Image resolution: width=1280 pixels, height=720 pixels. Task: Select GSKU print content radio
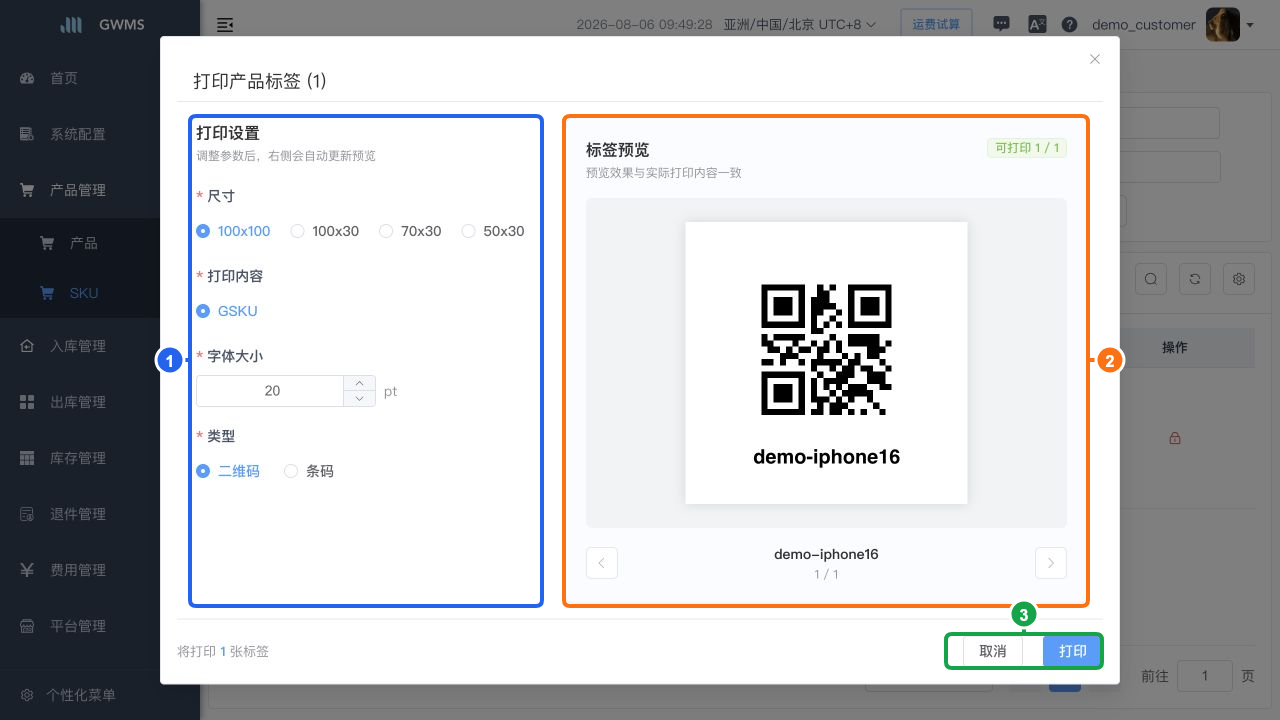tap(227, 311)
